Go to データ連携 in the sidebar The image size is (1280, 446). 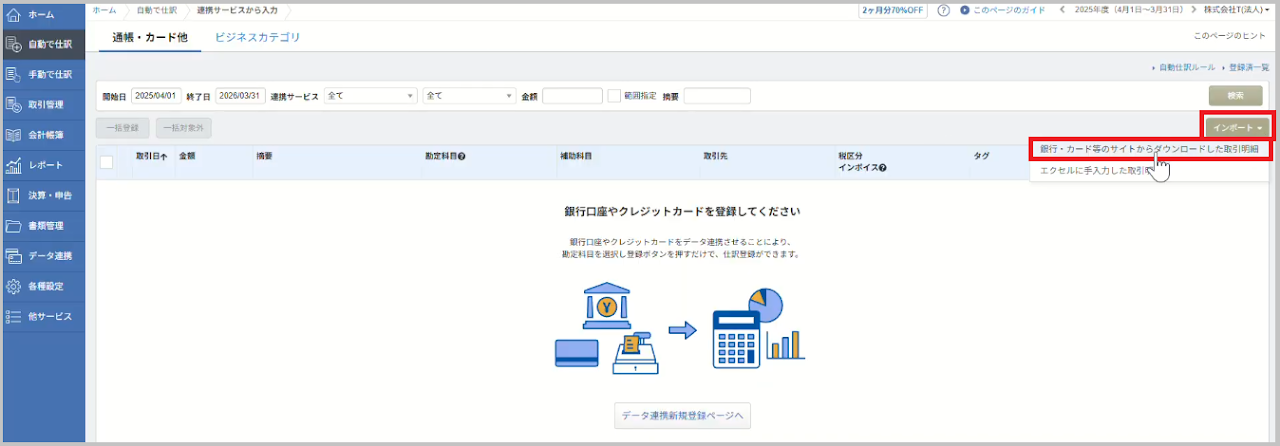pos(43,255)
